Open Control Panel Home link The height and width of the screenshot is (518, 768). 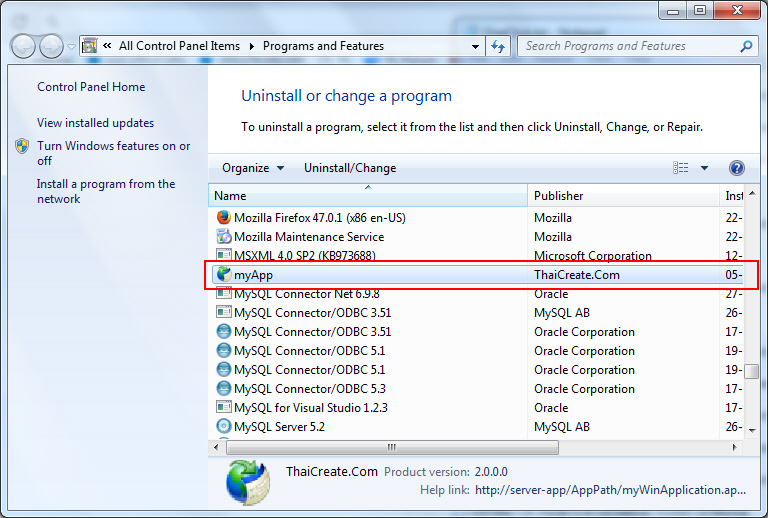pos(91,87)
